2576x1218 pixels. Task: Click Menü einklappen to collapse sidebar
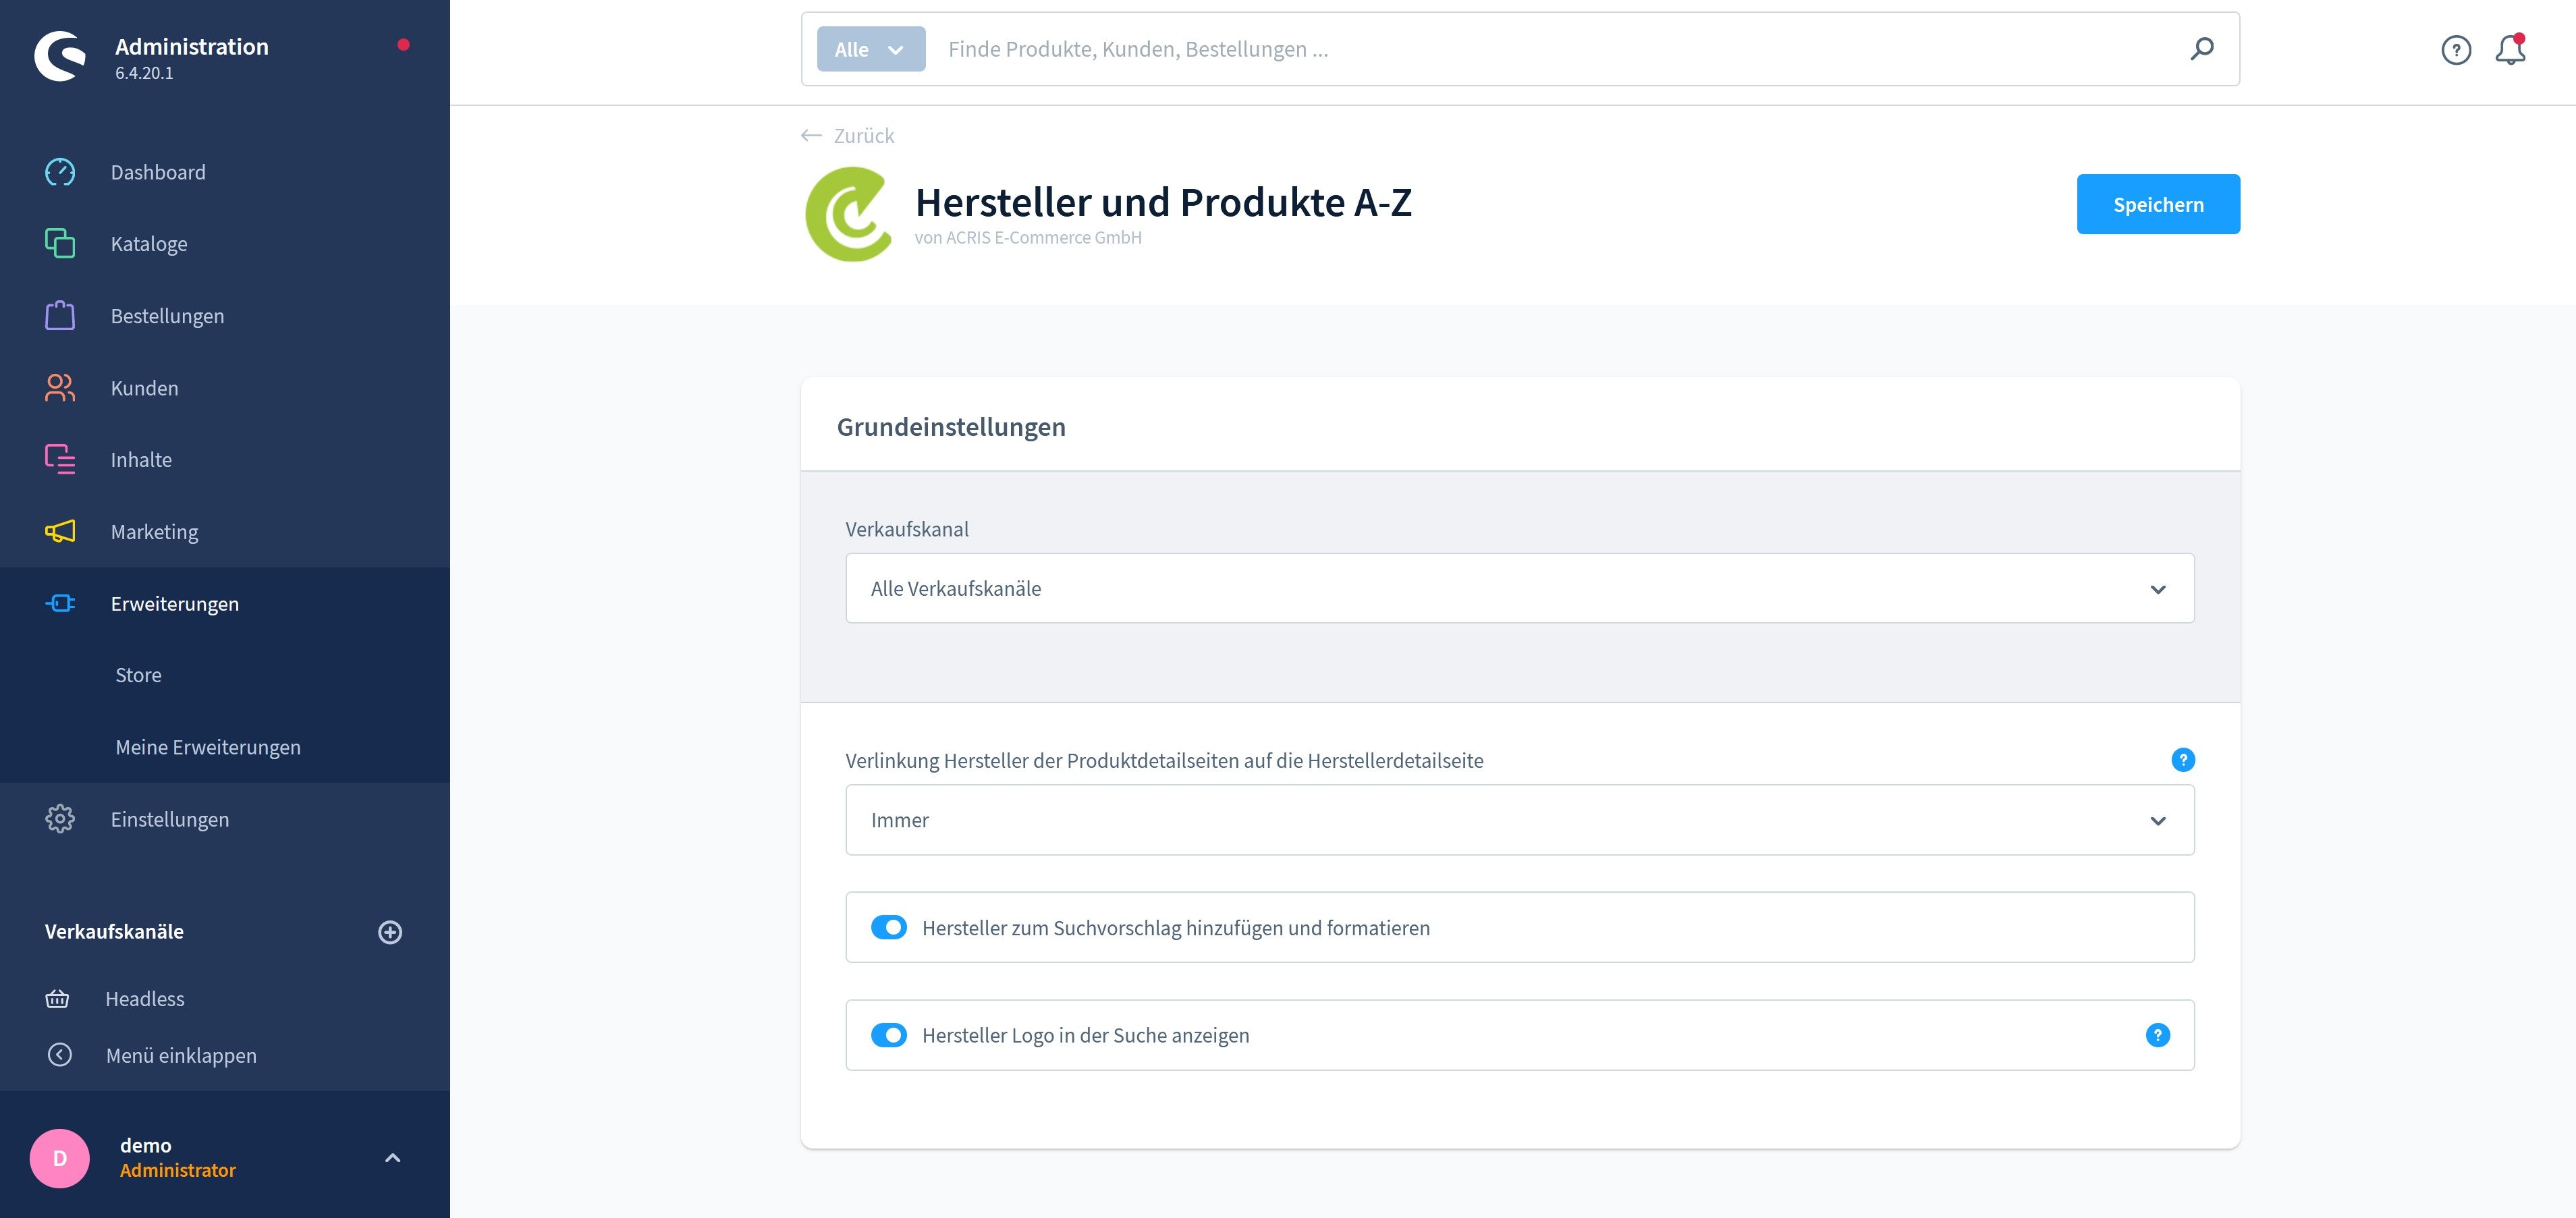coord(181,1055)
